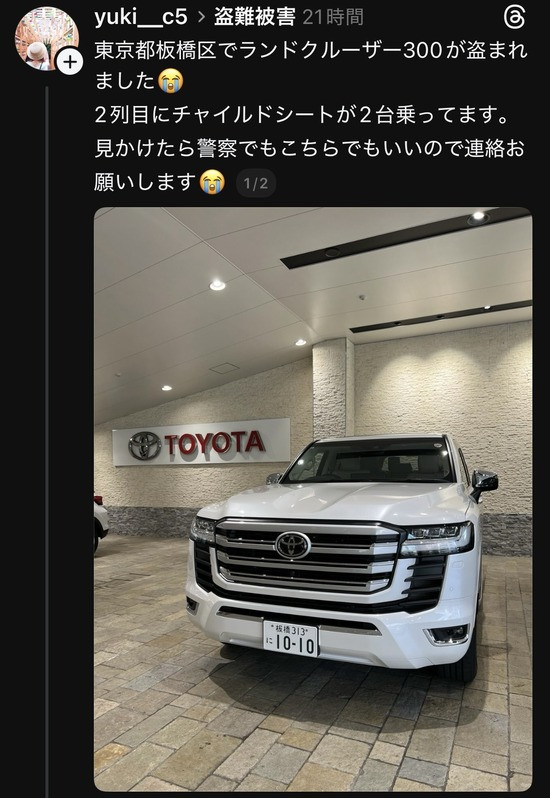Open the yuki__c5 username link
Screen dimensions: 550x798
click(141, 17)
